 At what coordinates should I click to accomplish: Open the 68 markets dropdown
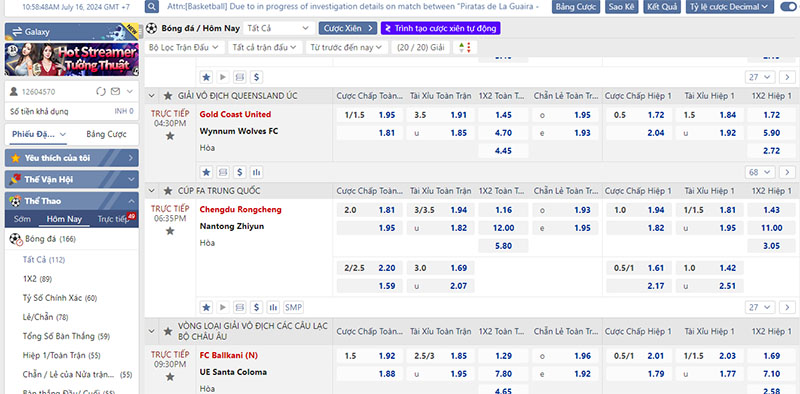click(x=761, y=173)
